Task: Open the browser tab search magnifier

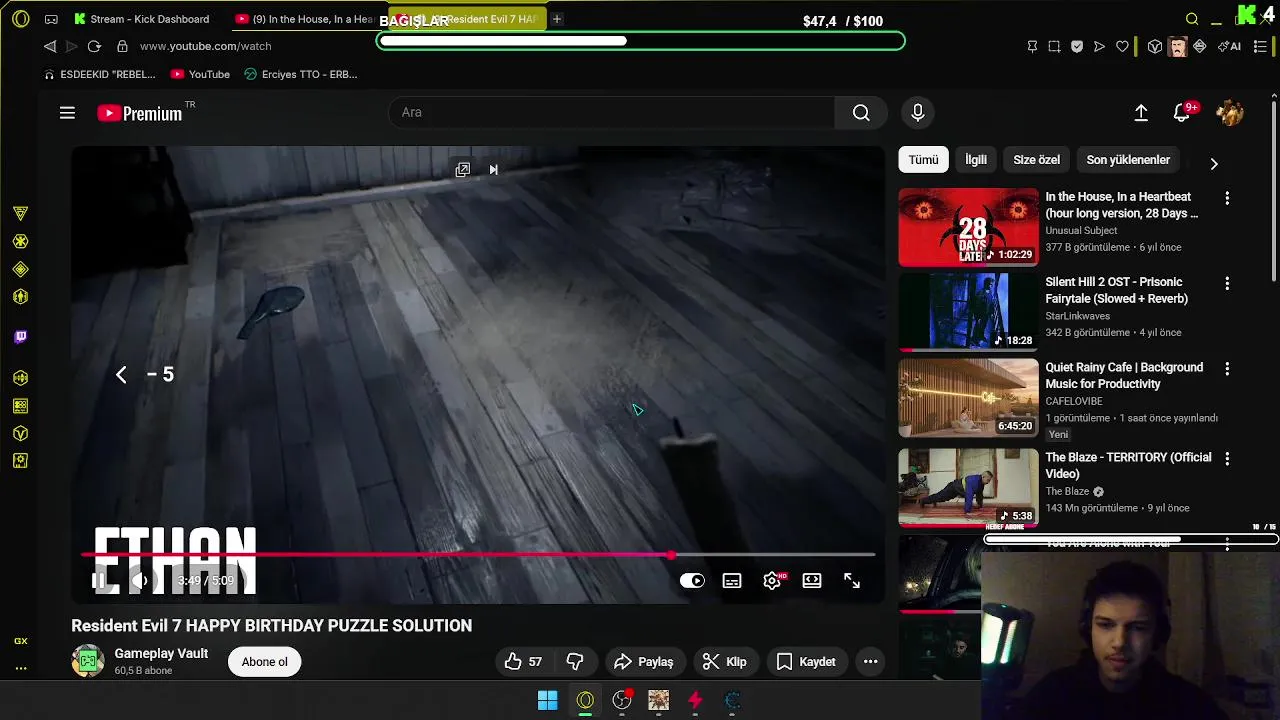Action: click(x=1192, y=19)
